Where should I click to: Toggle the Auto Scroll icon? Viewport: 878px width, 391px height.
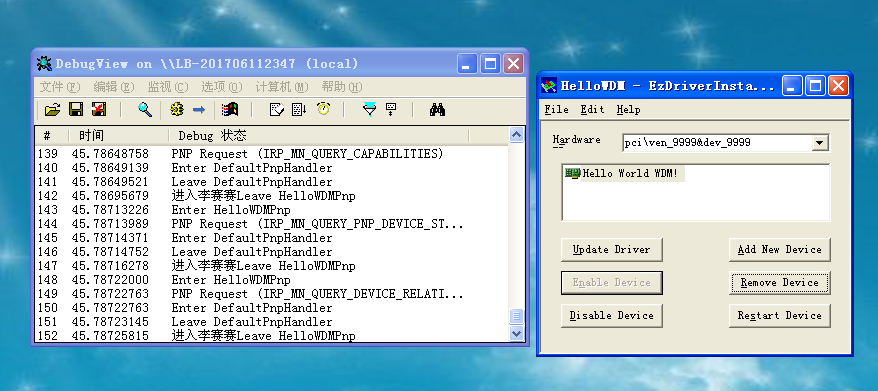click(300, 109)
